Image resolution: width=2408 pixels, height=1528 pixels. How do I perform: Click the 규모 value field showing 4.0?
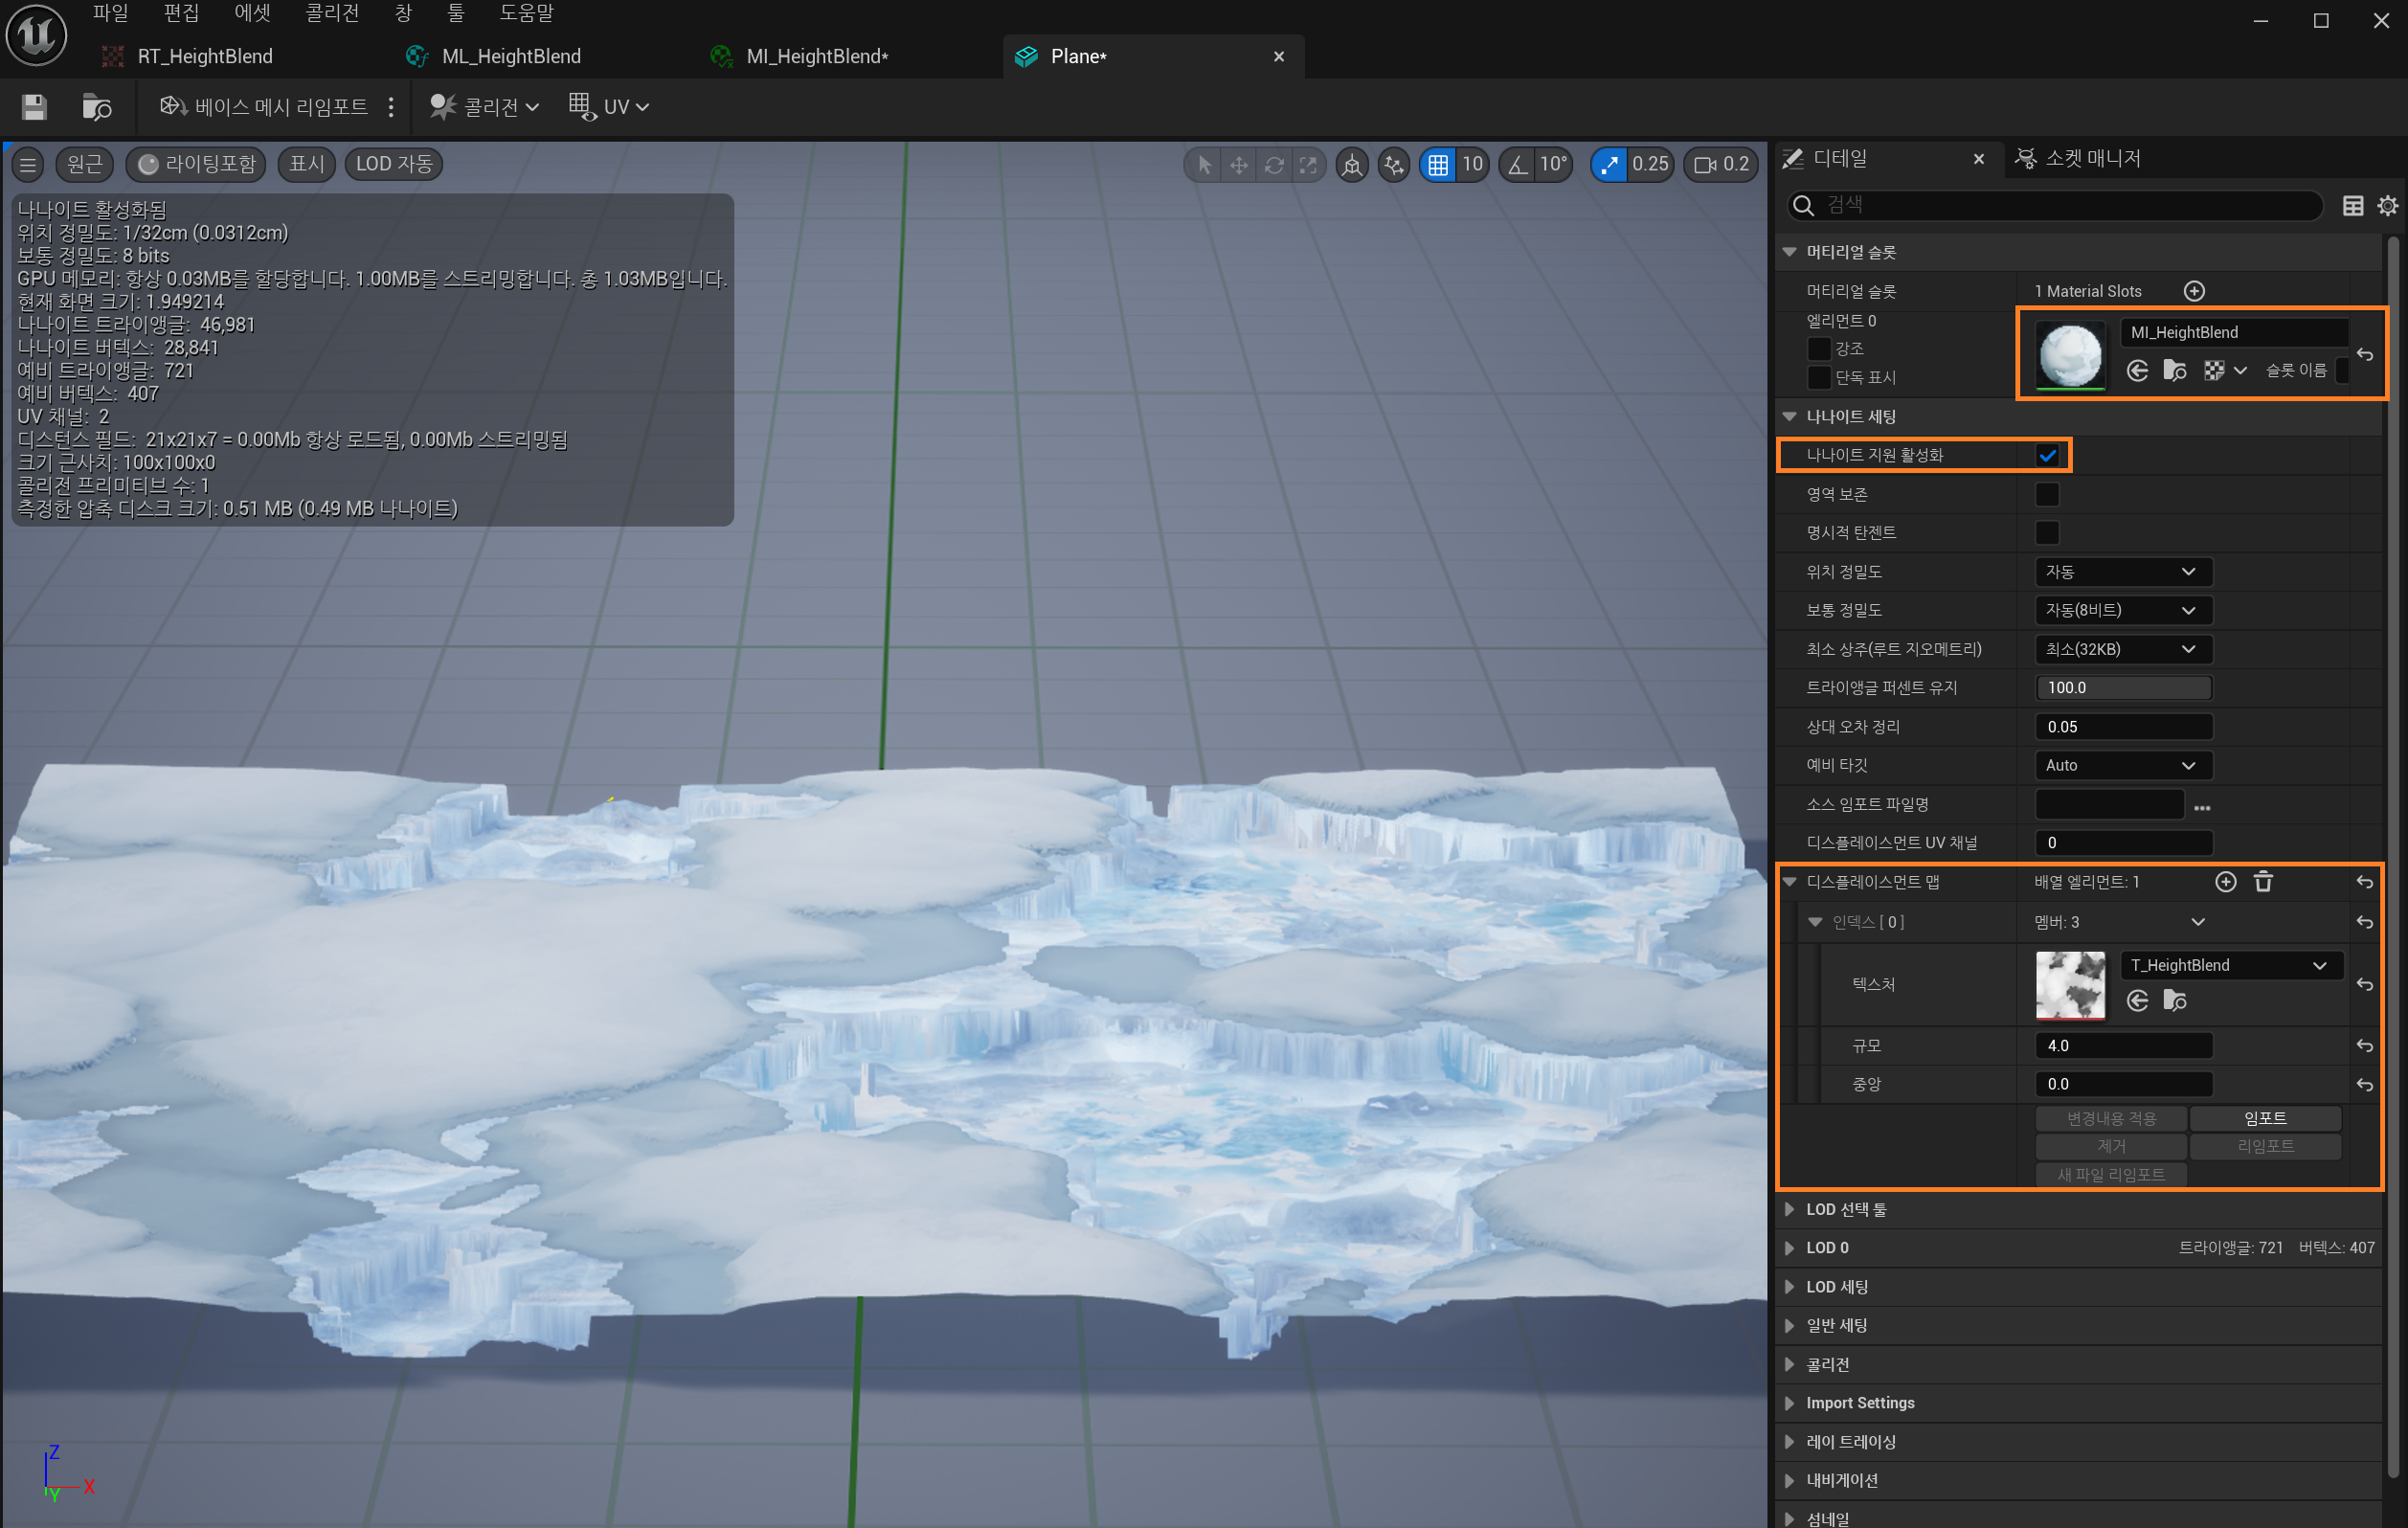2122,1046
